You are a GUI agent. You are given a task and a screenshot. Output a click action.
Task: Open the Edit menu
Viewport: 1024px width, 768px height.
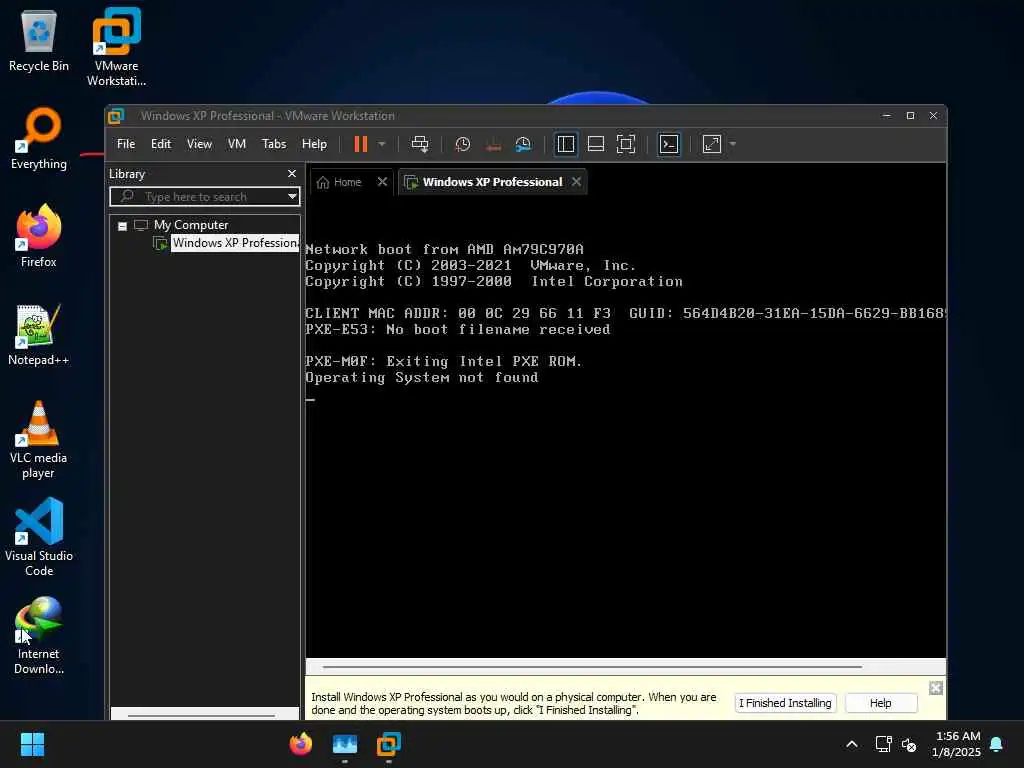(x=161, y=144)
